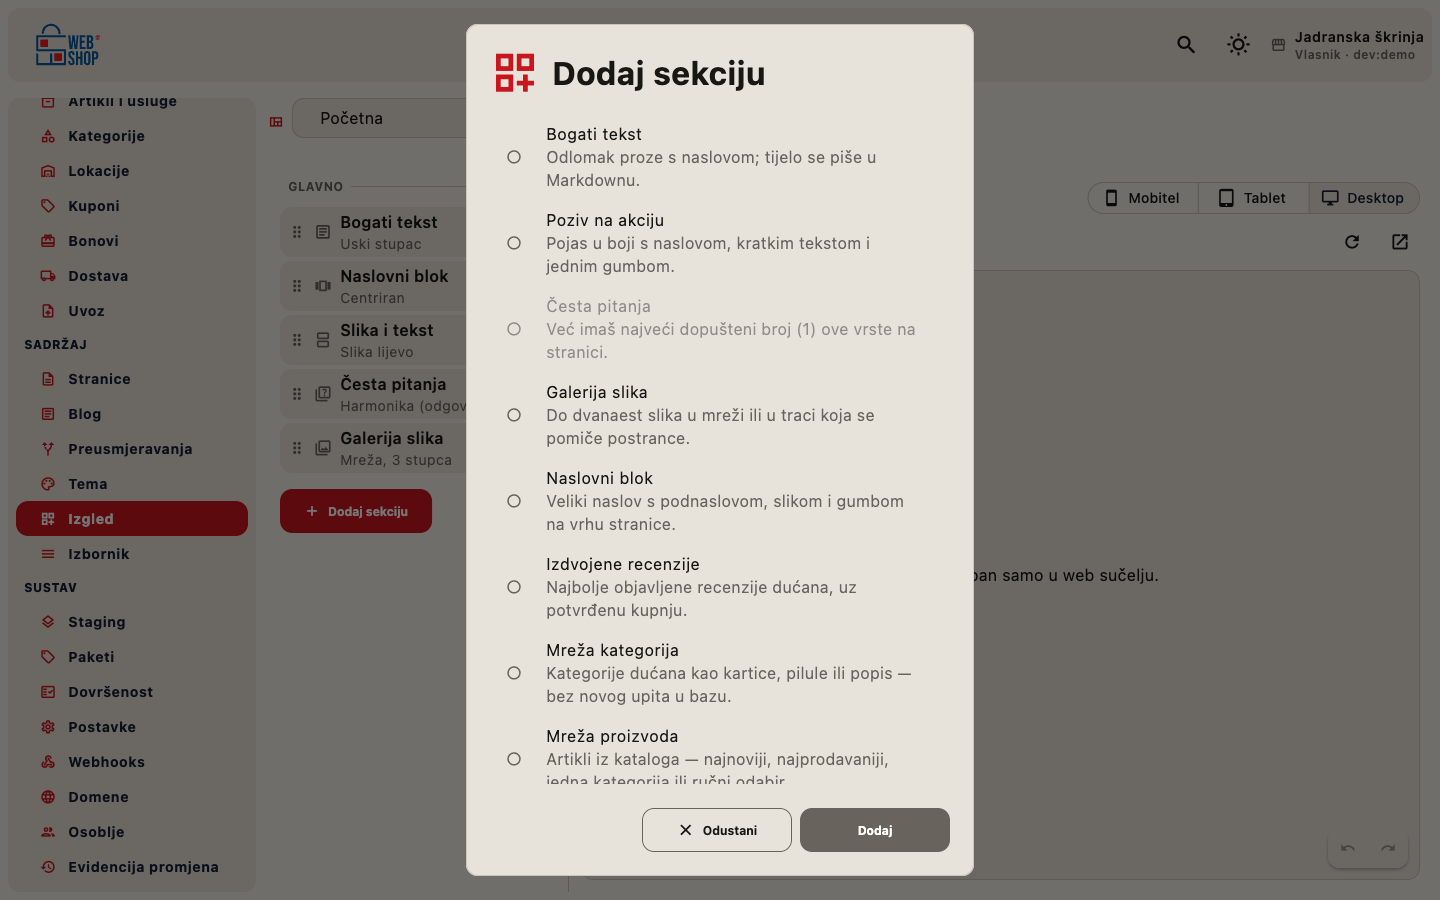Screen dimensions: 1440x900
Task: Click drag handle of Bogati tekst section
Action: point(297,232)
